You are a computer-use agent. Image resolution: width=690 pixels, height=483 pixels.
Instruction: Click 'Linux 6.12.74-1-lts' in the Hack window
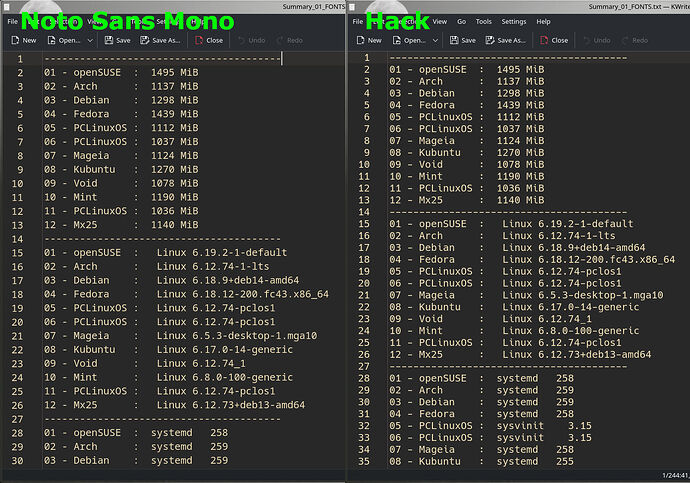(559, 236)
